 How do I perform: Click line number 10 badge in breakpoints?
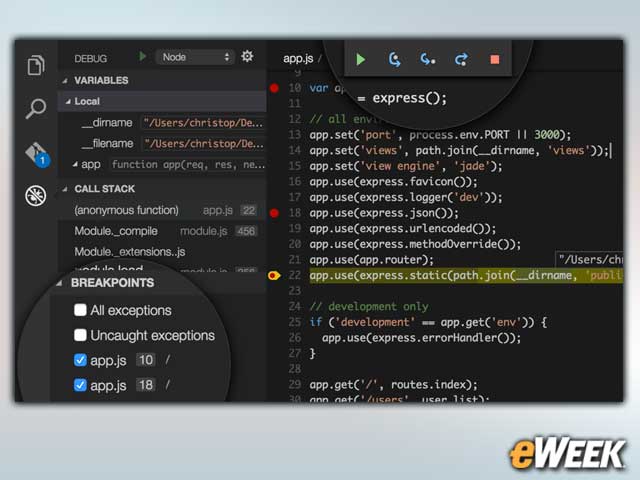pos(146,360)
